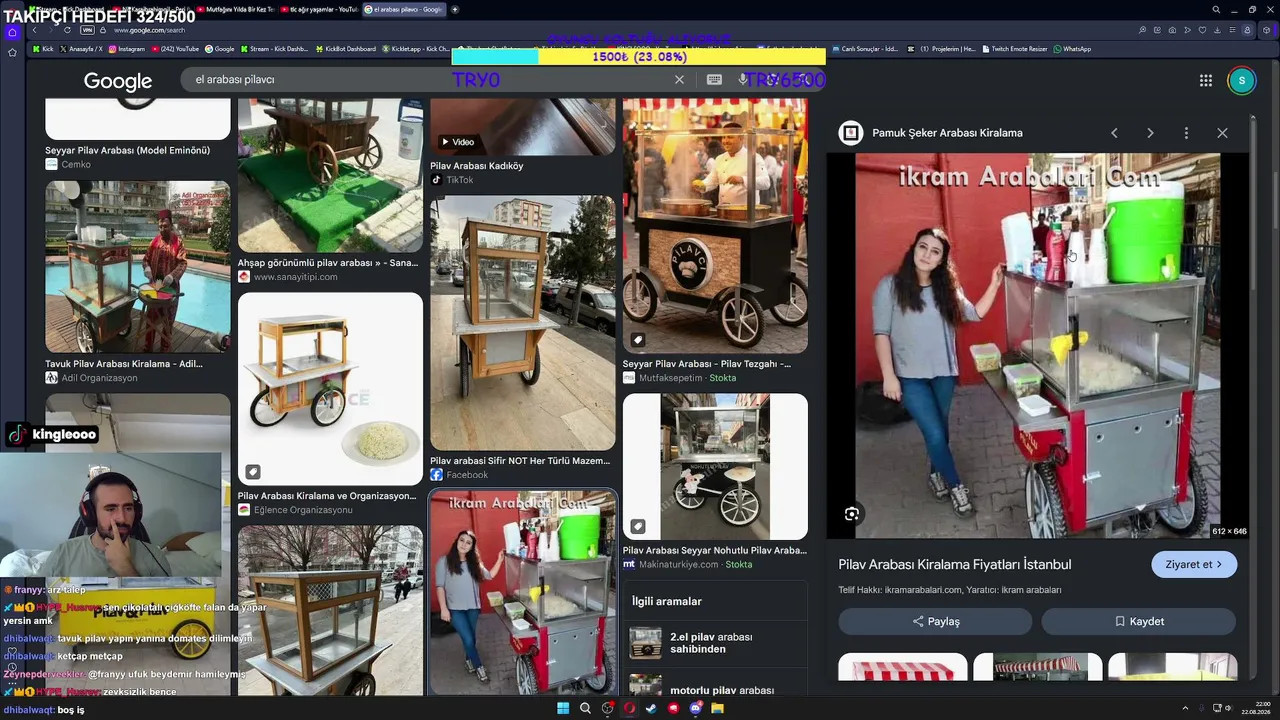This screenshot has height=720, width=1280.
Task: Open more options menu in preview panel
Action: [x=1186, y=133]
